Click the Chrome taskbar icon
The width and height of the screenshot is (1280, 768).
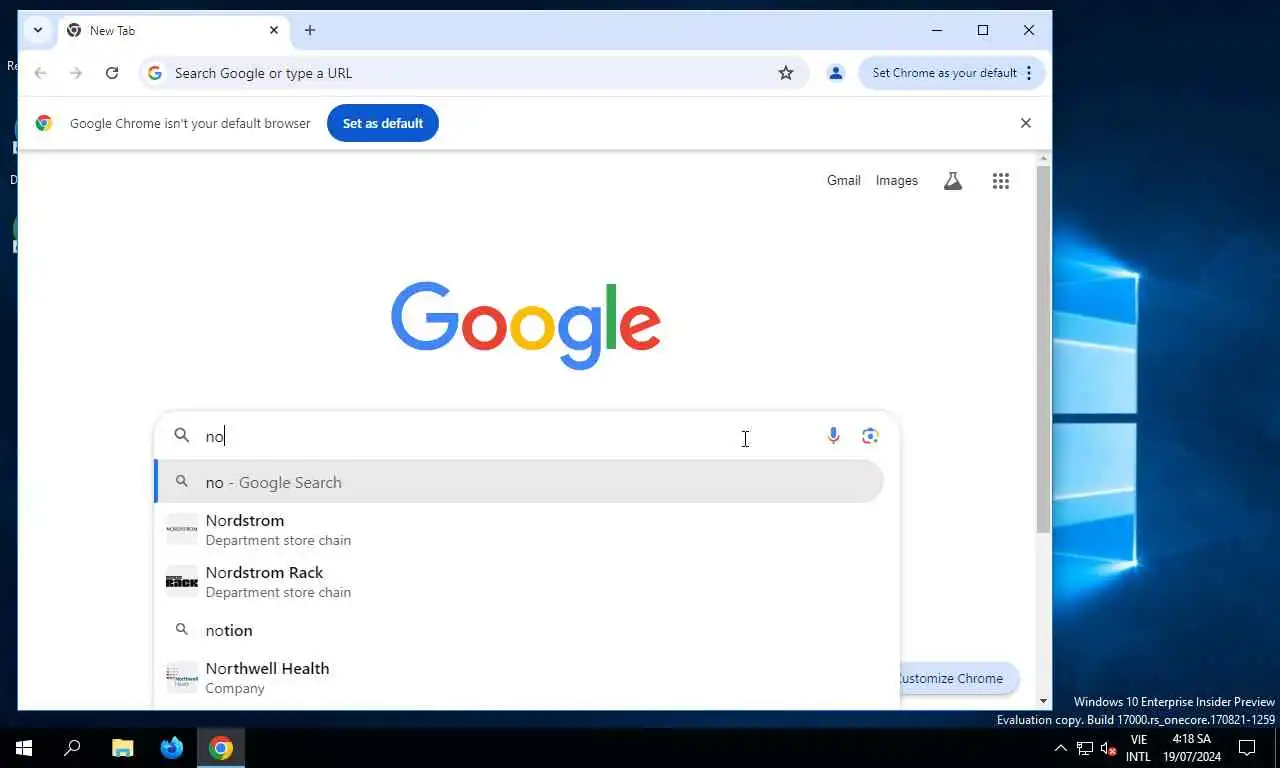tap(221, 748)
